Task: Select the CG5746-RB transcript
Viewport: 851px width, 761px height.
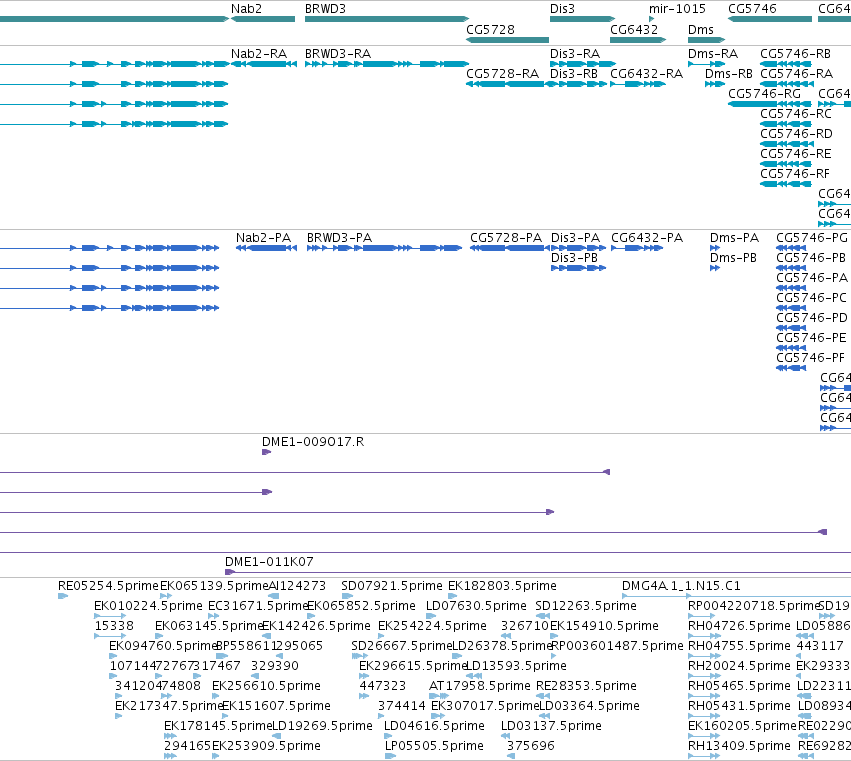Action: tap(786, 64)
